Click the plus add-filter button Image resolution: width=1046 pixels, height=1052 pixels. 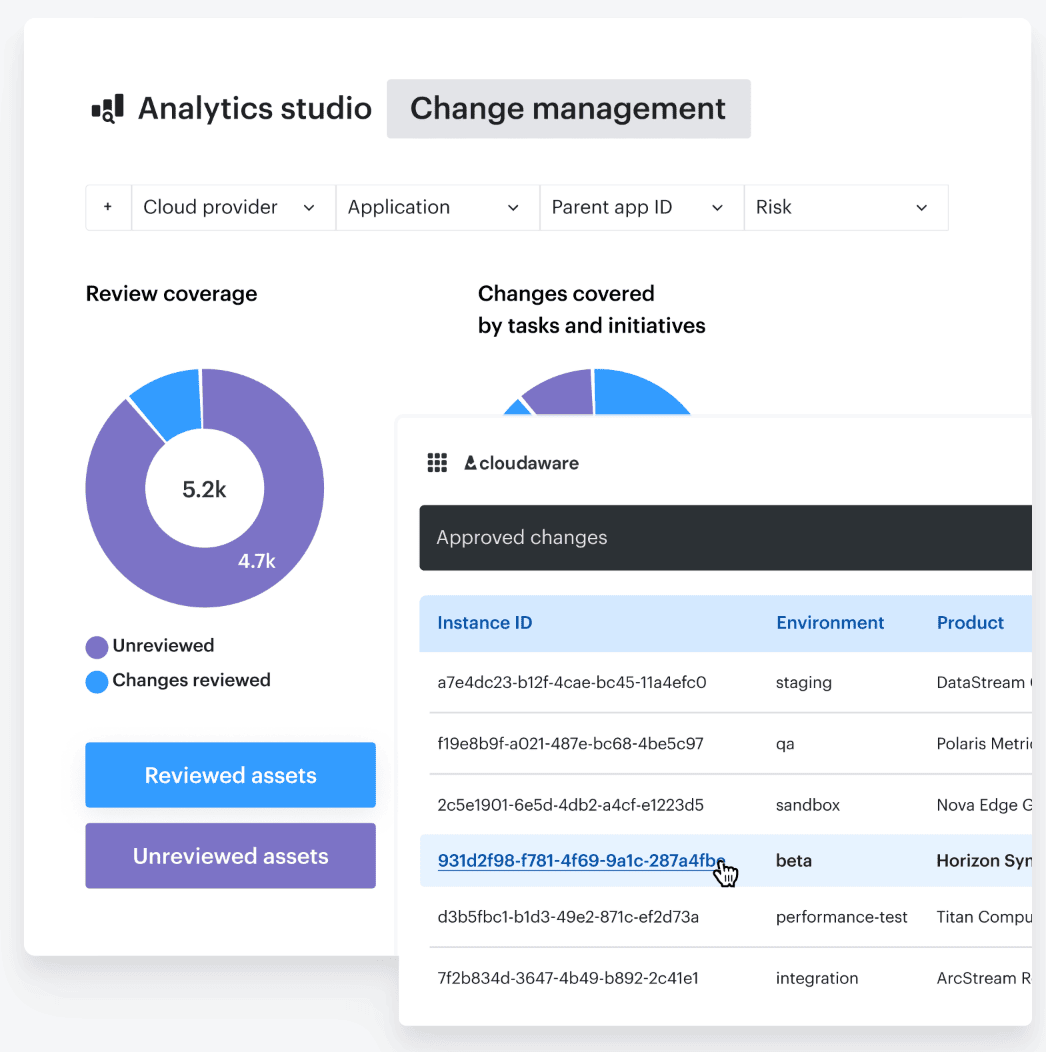[108, 207]
